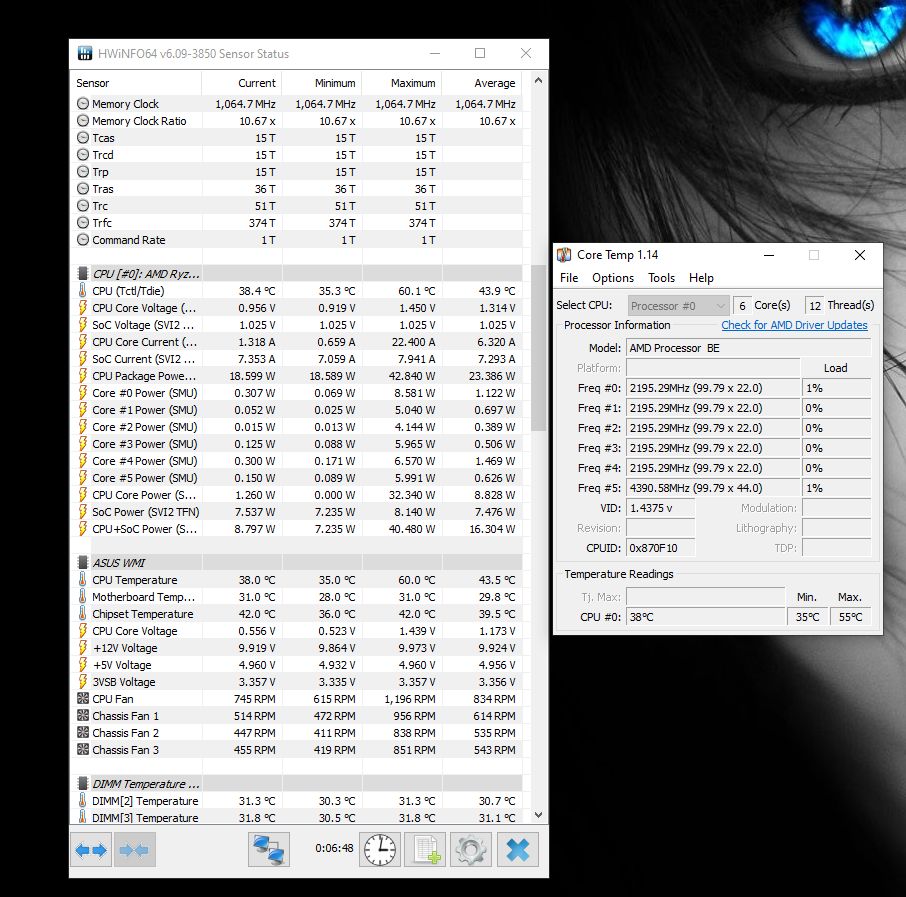Click the Thread(s) count field showing 12
The height and width of the screenshot is (897, 906).
coord(814,305)
